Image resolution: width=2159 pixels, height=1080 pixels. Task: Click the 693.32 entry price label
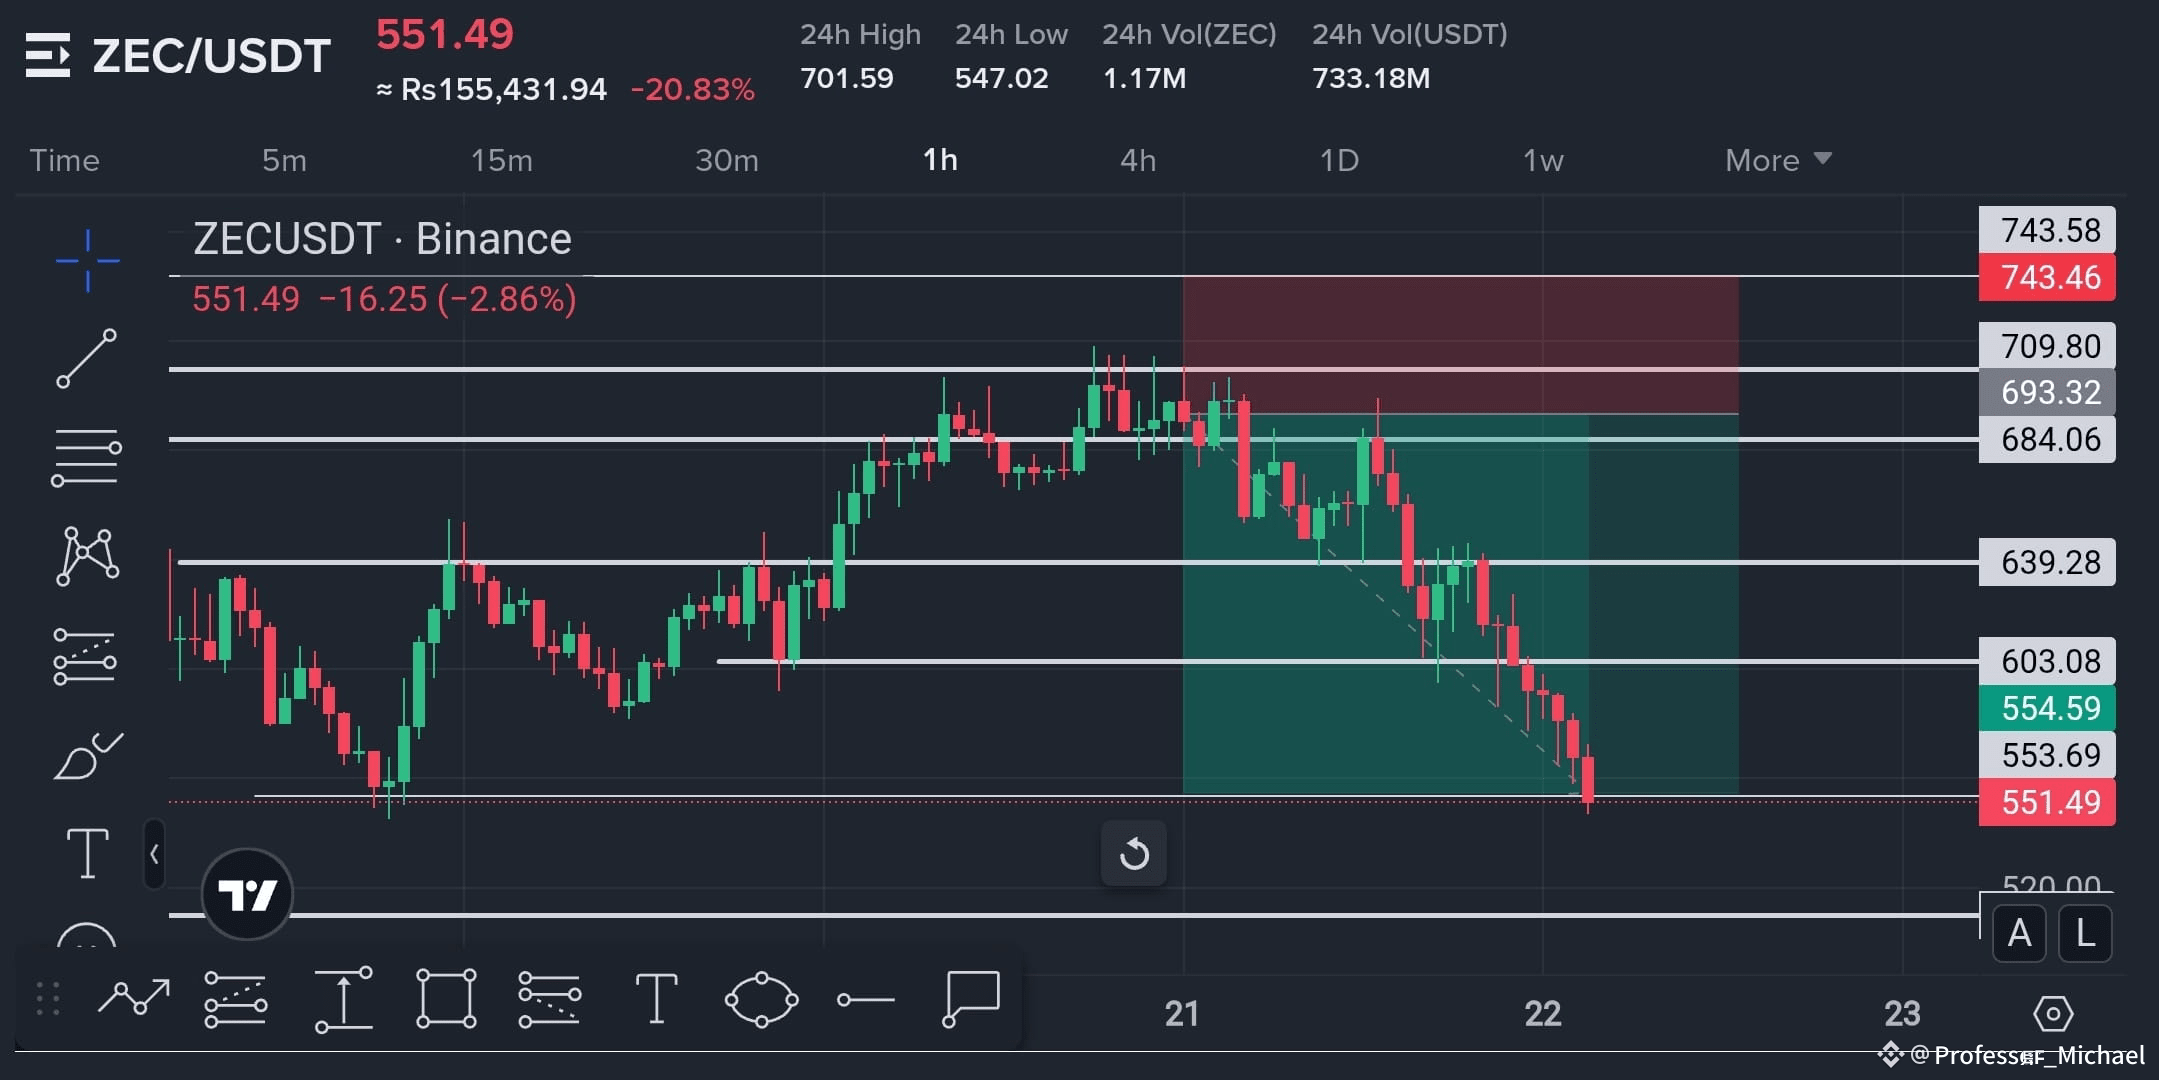point(2047,392)
